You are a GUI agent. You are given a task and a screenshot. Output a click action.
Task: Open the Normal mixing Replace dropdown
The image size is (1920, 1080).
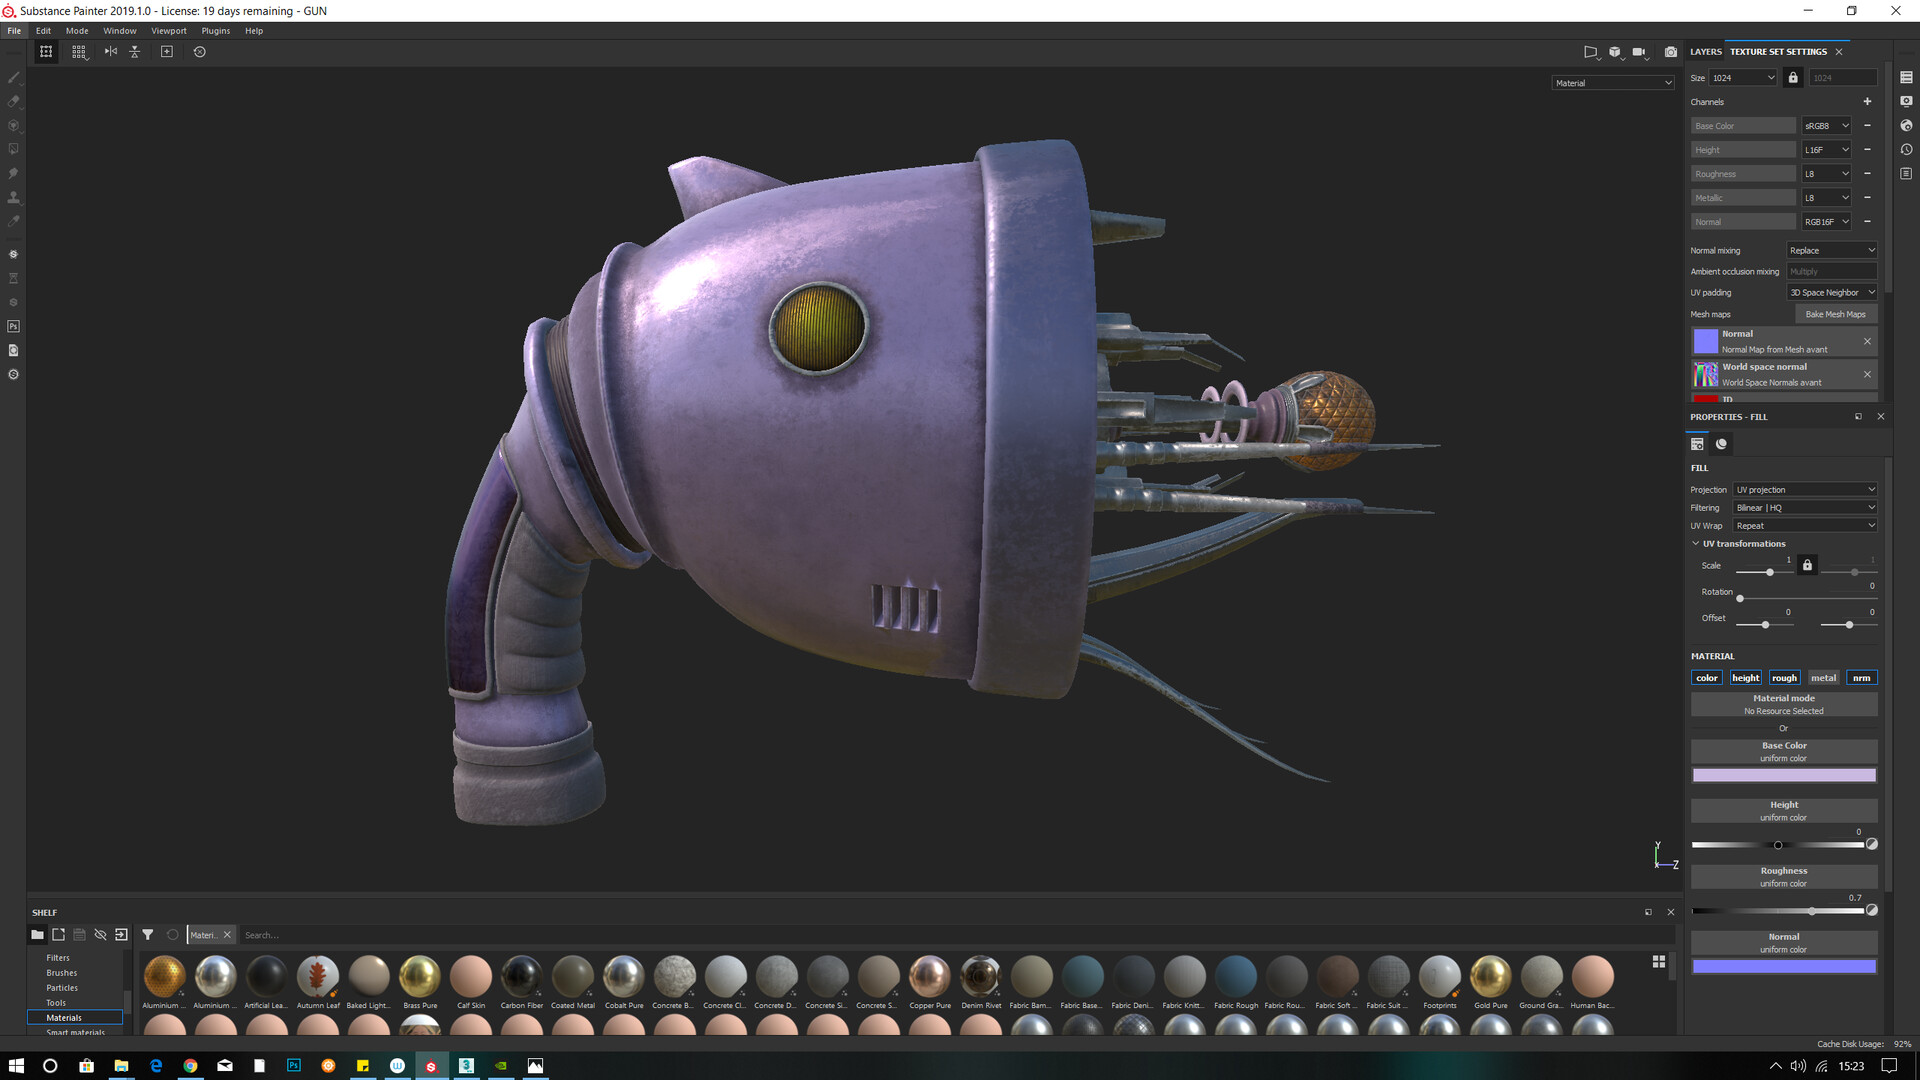tap(1831, 251)
